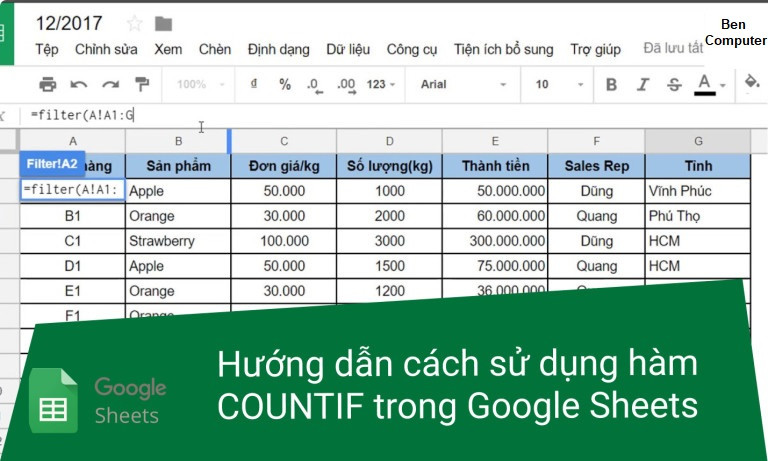
Task: Click the Sales Rep header cell
Action: 596,166
